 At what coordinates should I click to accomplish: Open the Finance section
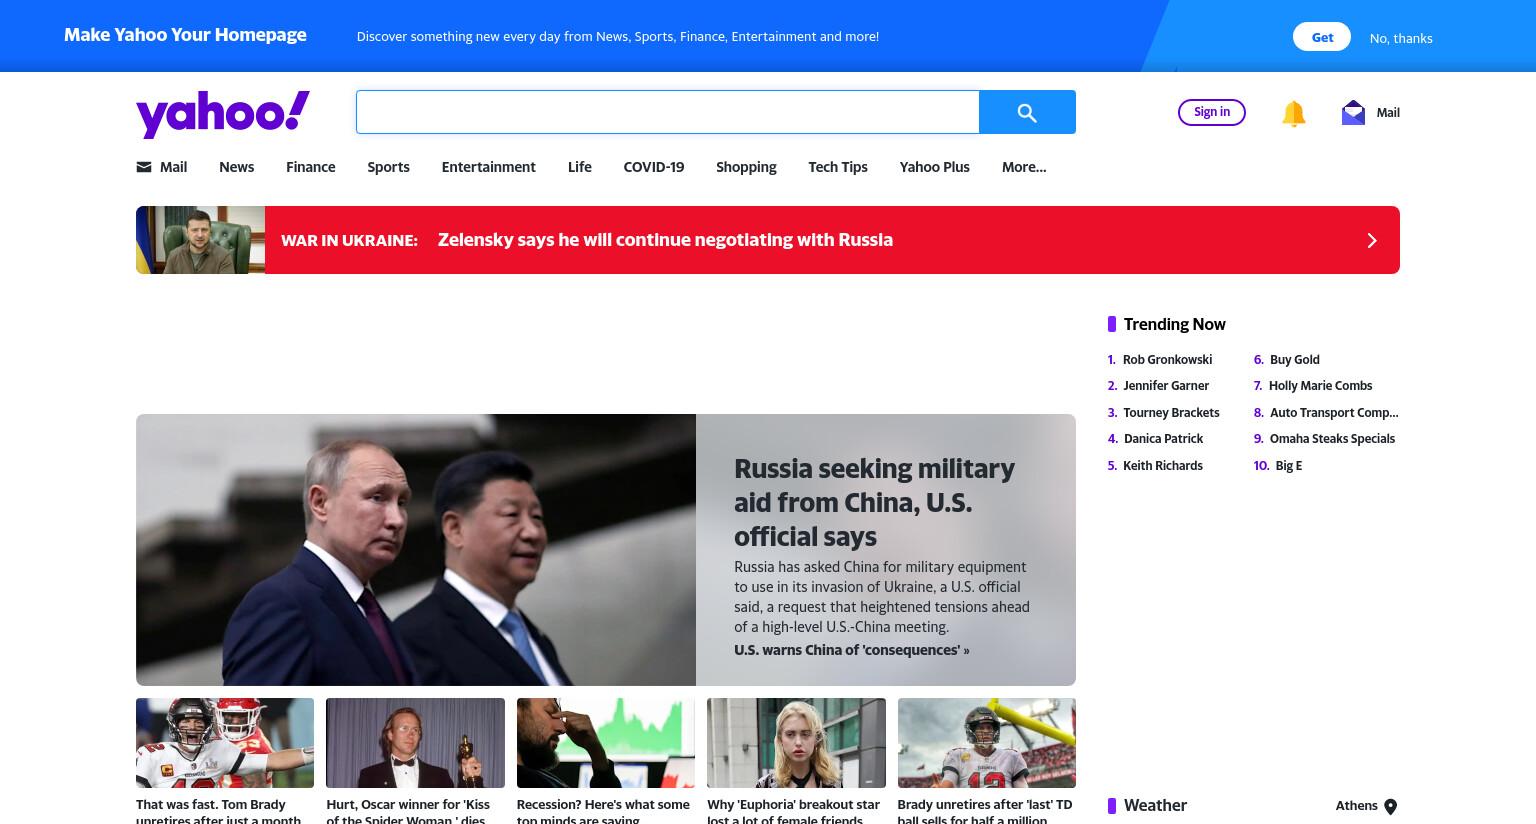tap(310, 167)
